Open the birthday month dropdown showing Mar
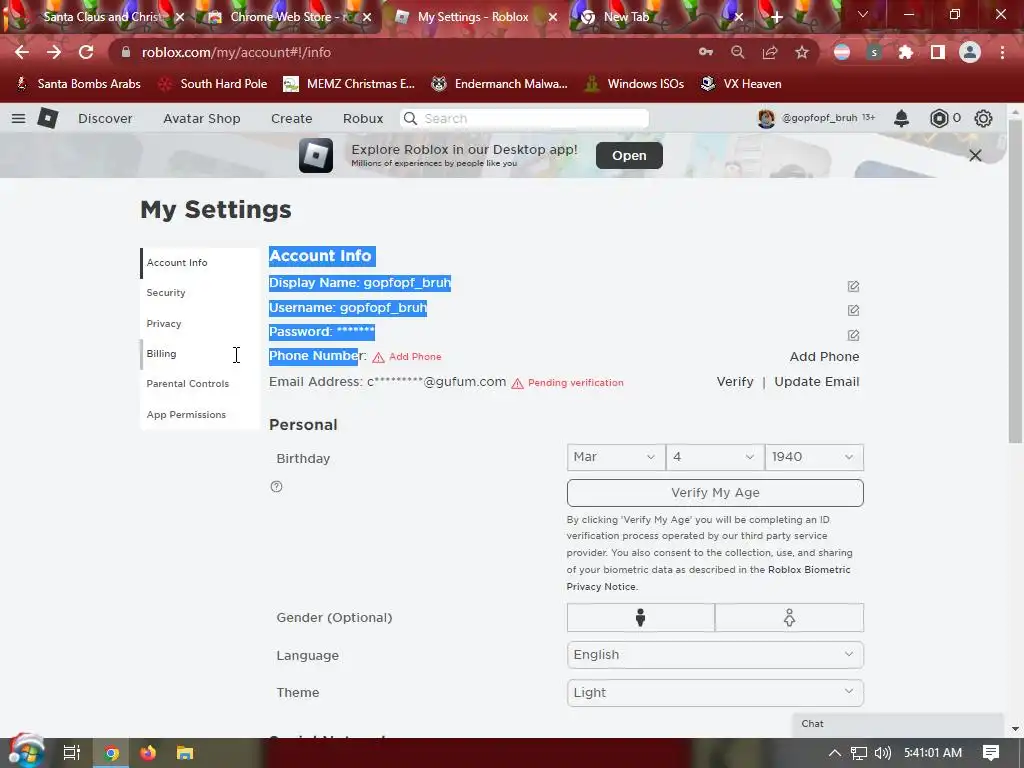Viewport: 1024px width, 768px height. 616,457
